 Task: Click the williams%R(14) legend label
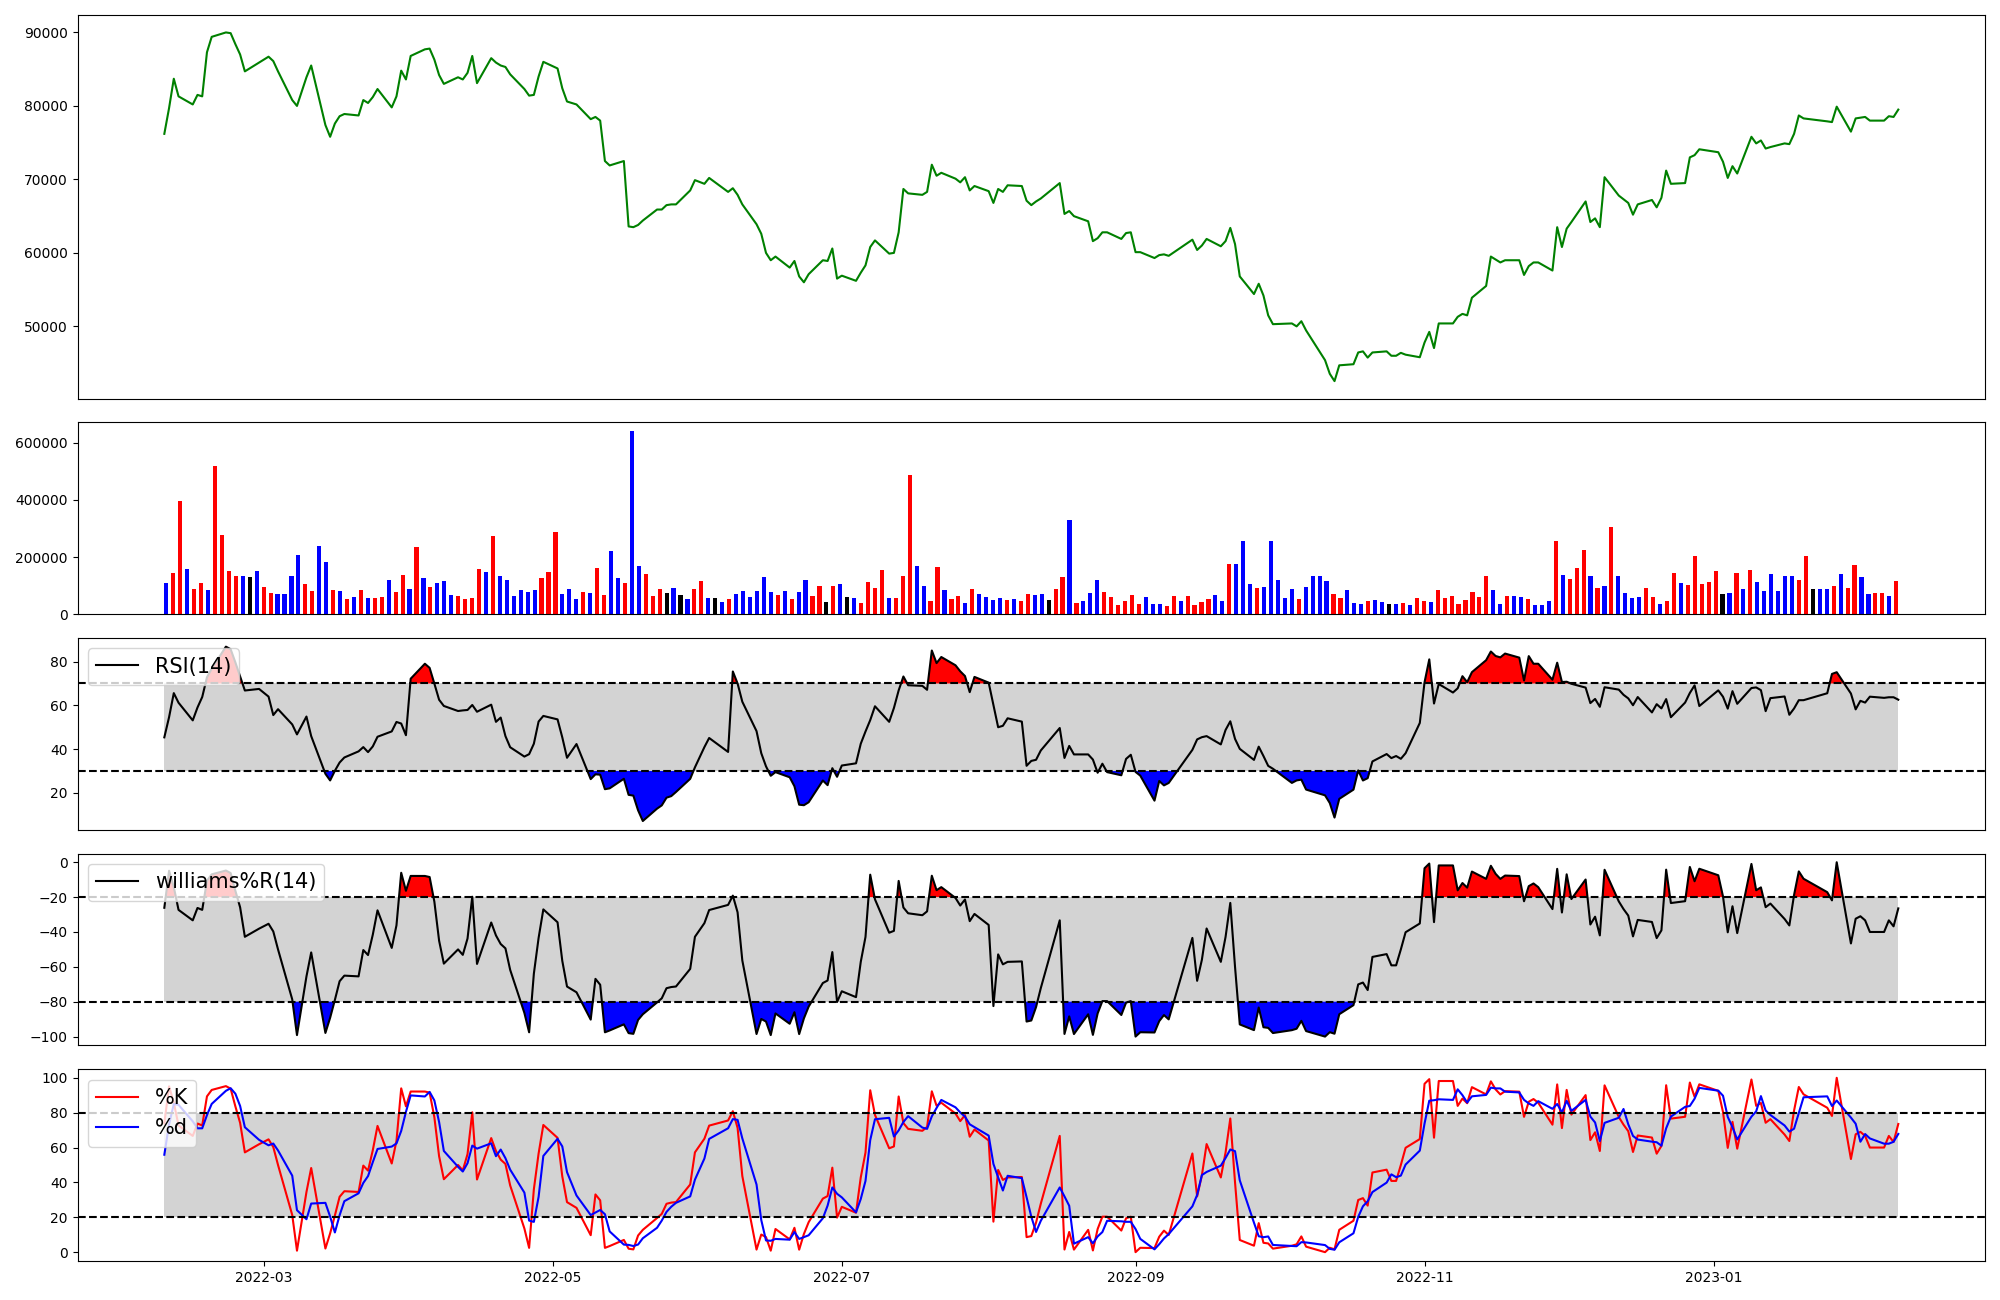pyautogui.click(x=235, y=881)
